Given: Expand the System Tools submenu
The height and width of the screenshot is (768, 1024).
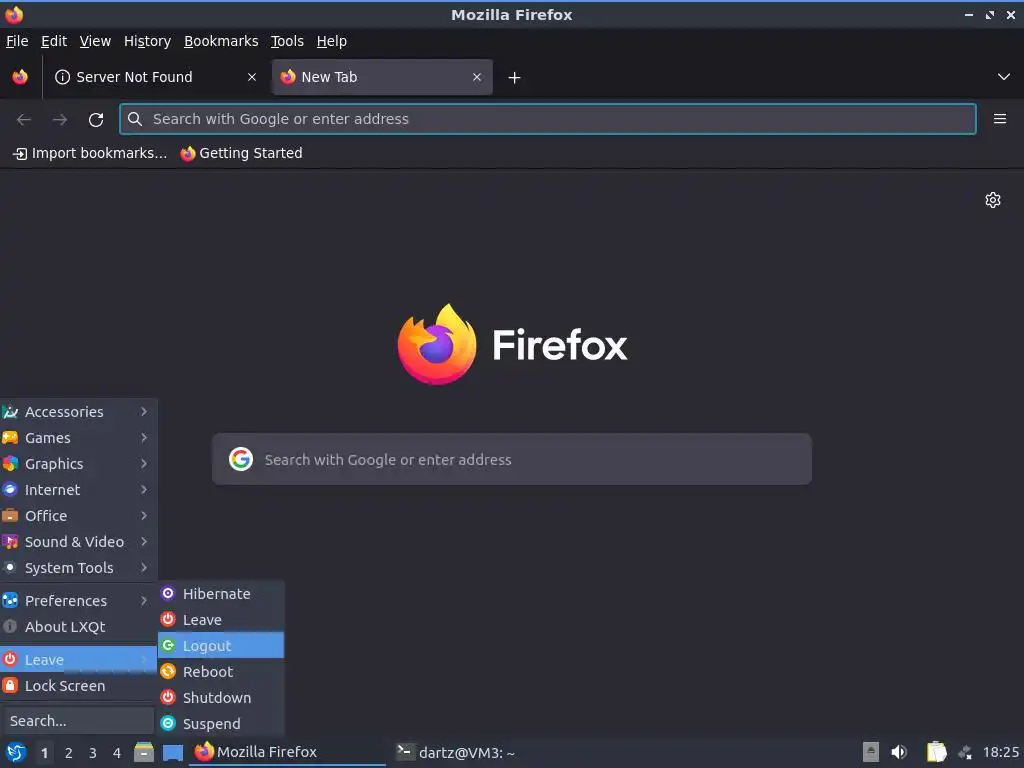Looking at the screenshot, I should 78,568.
